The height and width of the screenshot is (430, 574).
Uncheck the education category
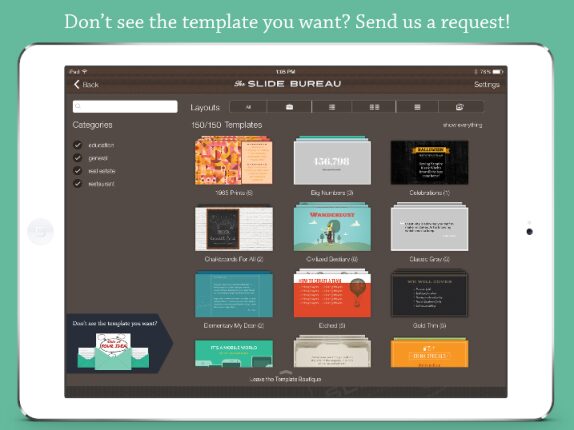pos(77,145)
